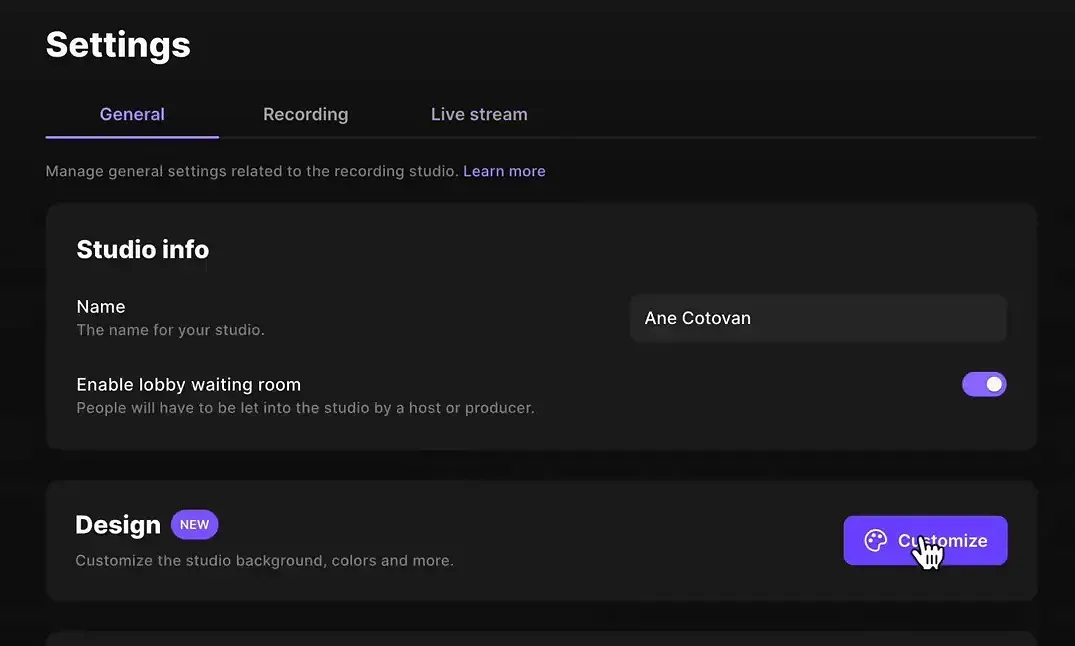Click the Customize button in the Design section
The height and width of the screenshot is (646, 1075).
tap(925, 540)
